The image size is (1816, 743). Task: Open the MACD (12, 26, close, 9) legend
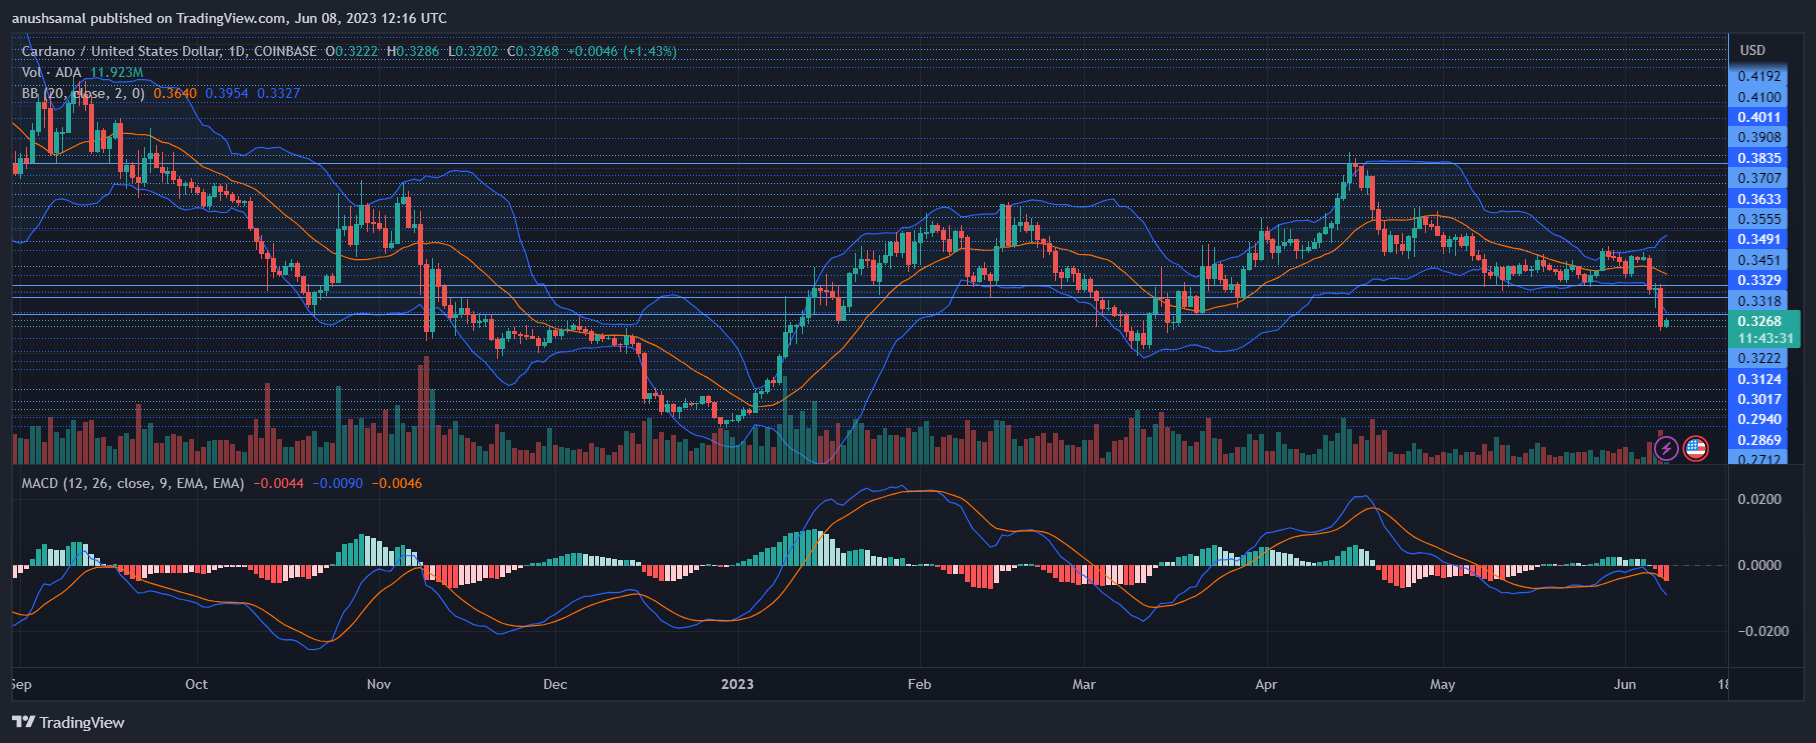[132, 483]
